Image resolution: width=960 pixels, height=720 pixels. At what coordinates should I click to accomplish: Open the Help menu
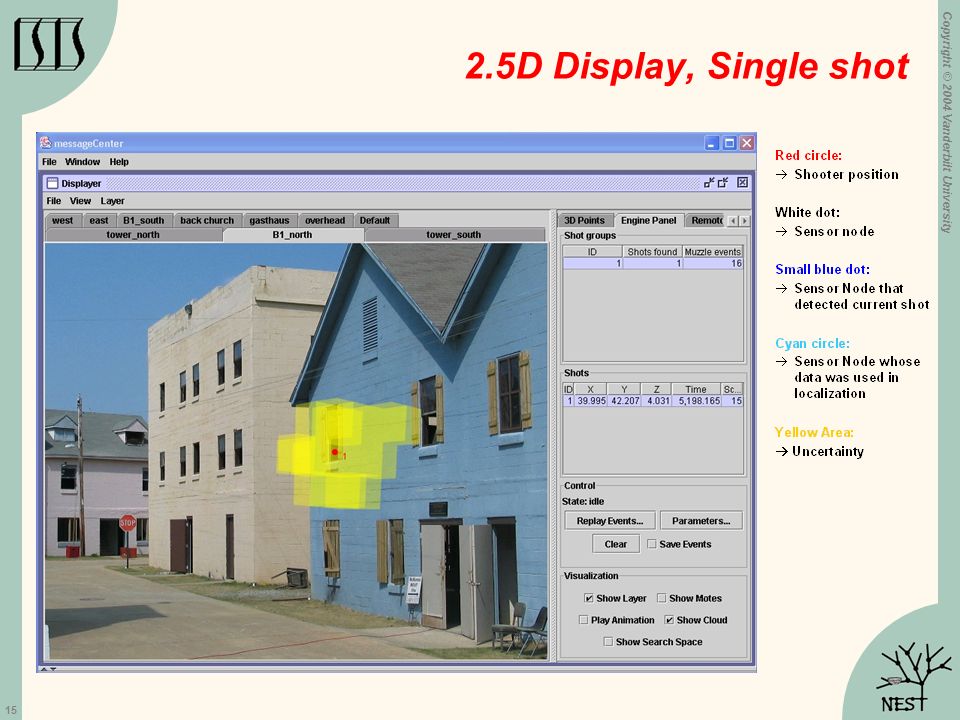click(119, 162)
